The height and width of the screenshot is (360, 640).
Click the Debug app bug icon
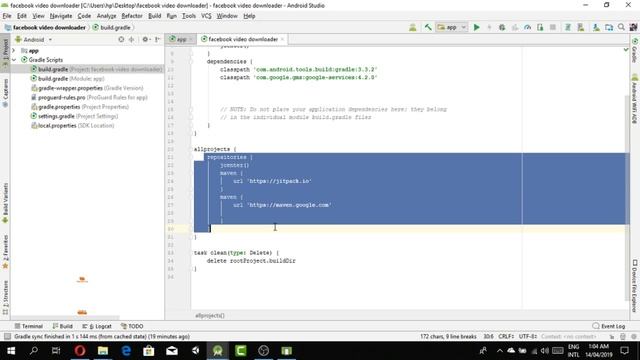pos(502,27)
